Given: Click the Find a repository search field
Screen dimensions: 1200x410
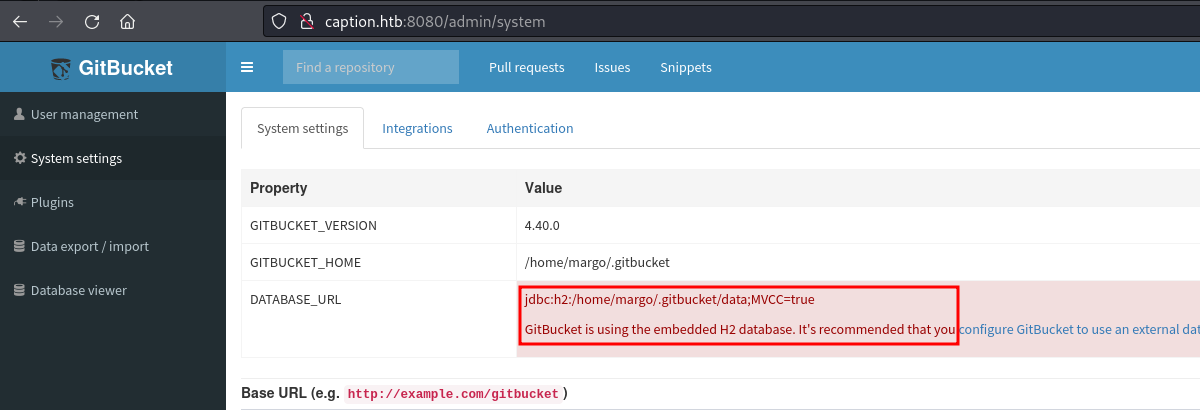Looking at the screenshot, I should (x=370, y=68).
